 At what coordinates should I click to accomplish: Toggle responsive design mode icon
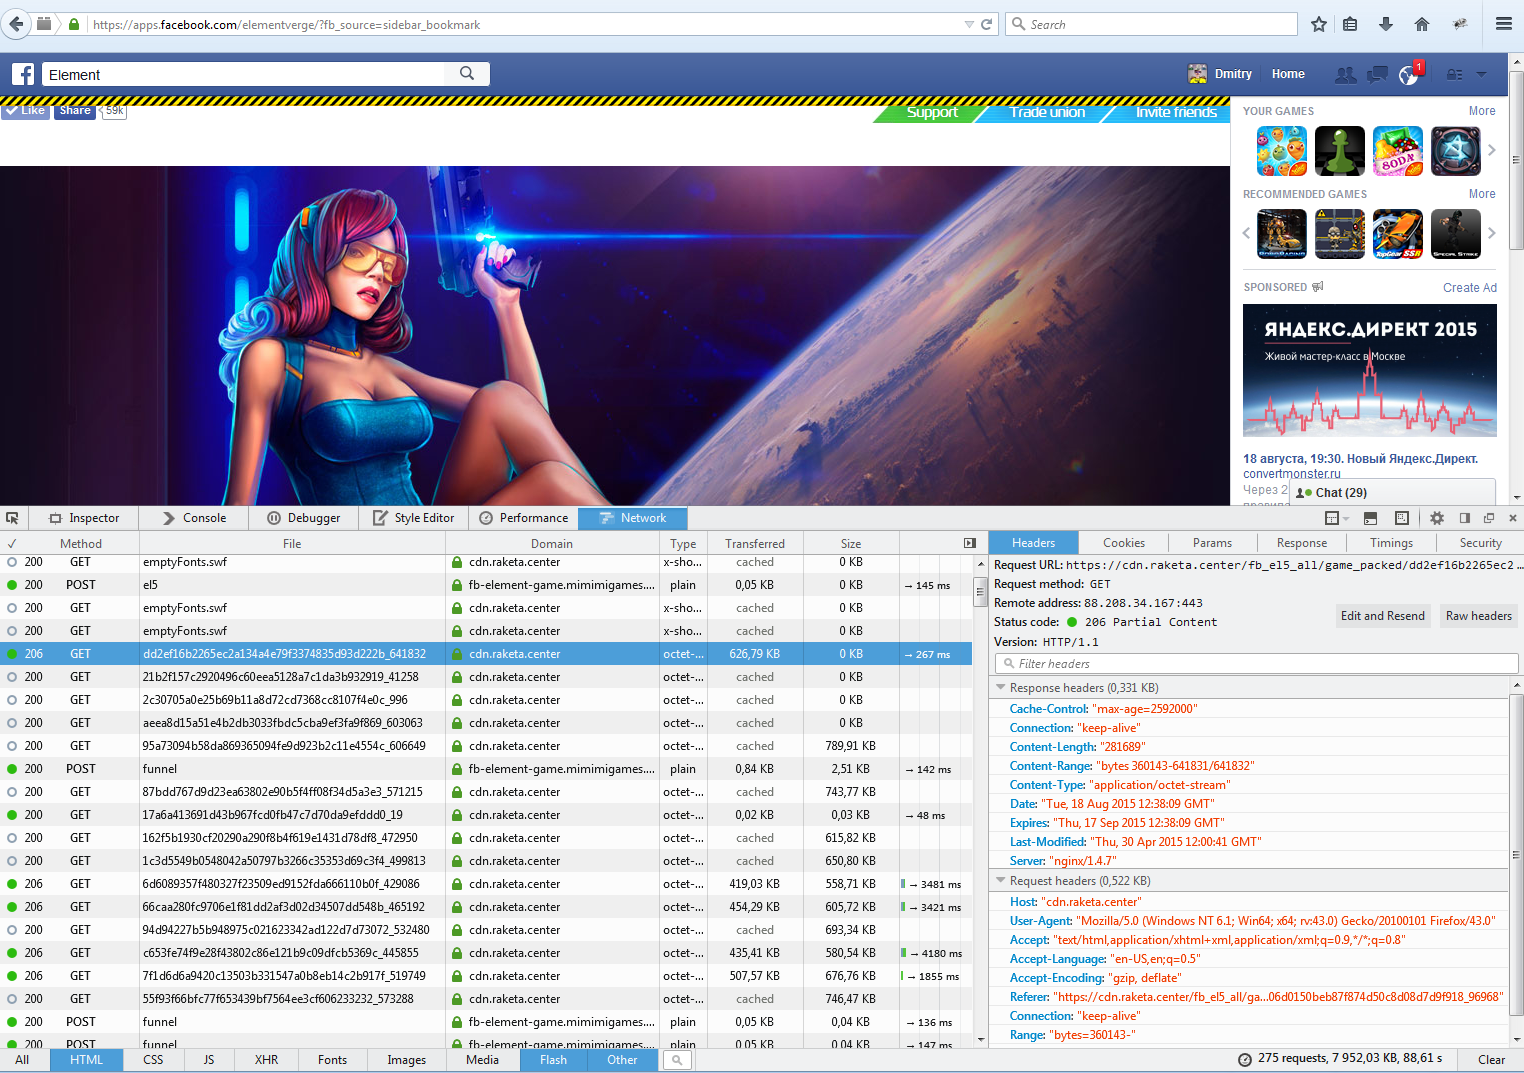pos(1402,518)
